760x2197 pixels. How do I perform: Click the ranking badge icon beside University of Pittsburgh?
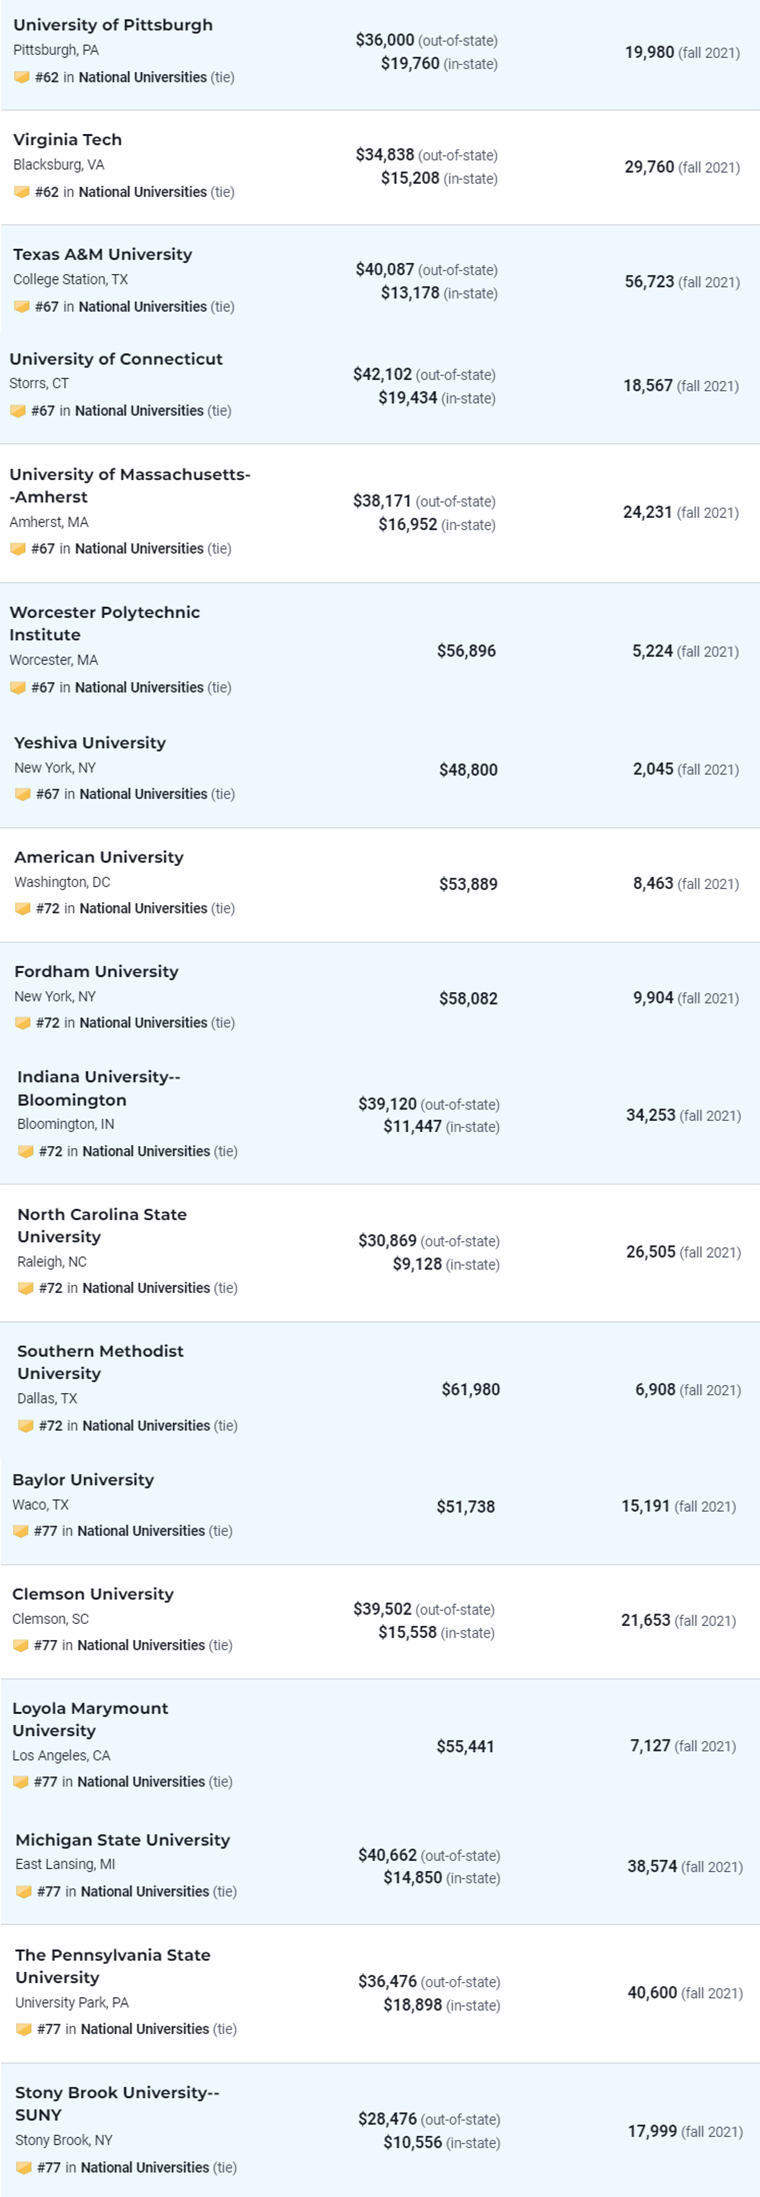pyautogui.click(x=22, y=77)
